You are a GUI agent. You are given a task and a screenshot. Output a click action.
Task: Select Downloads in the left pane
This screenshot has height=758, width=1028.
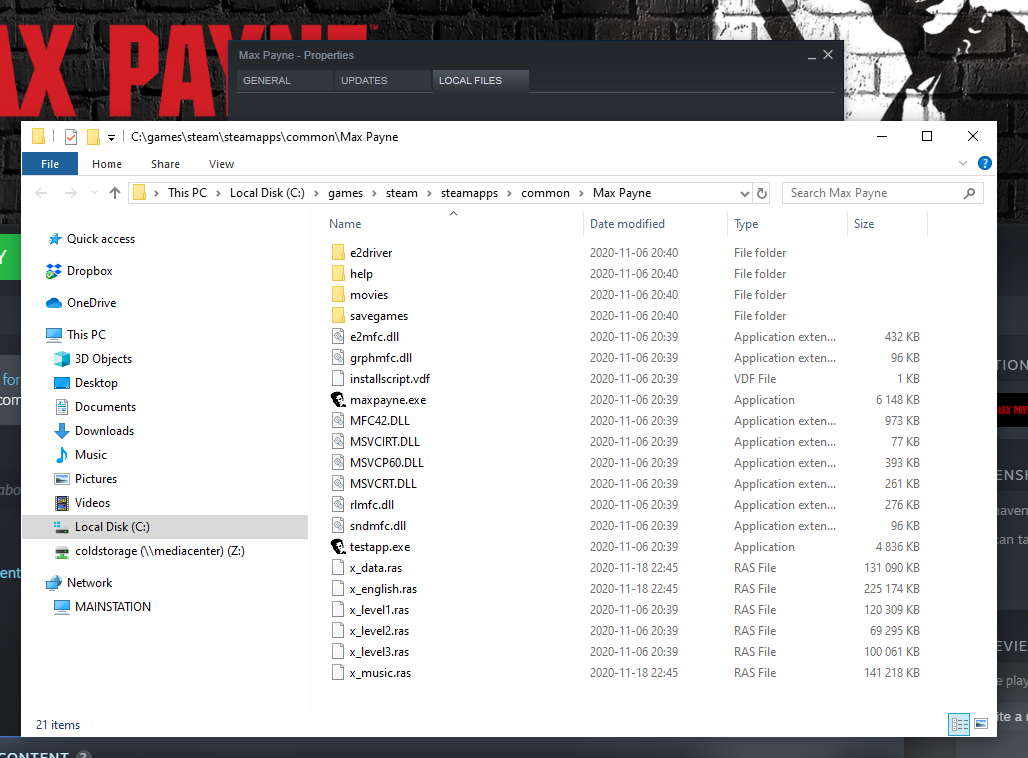pyautogui.click(x=104, y=430)
